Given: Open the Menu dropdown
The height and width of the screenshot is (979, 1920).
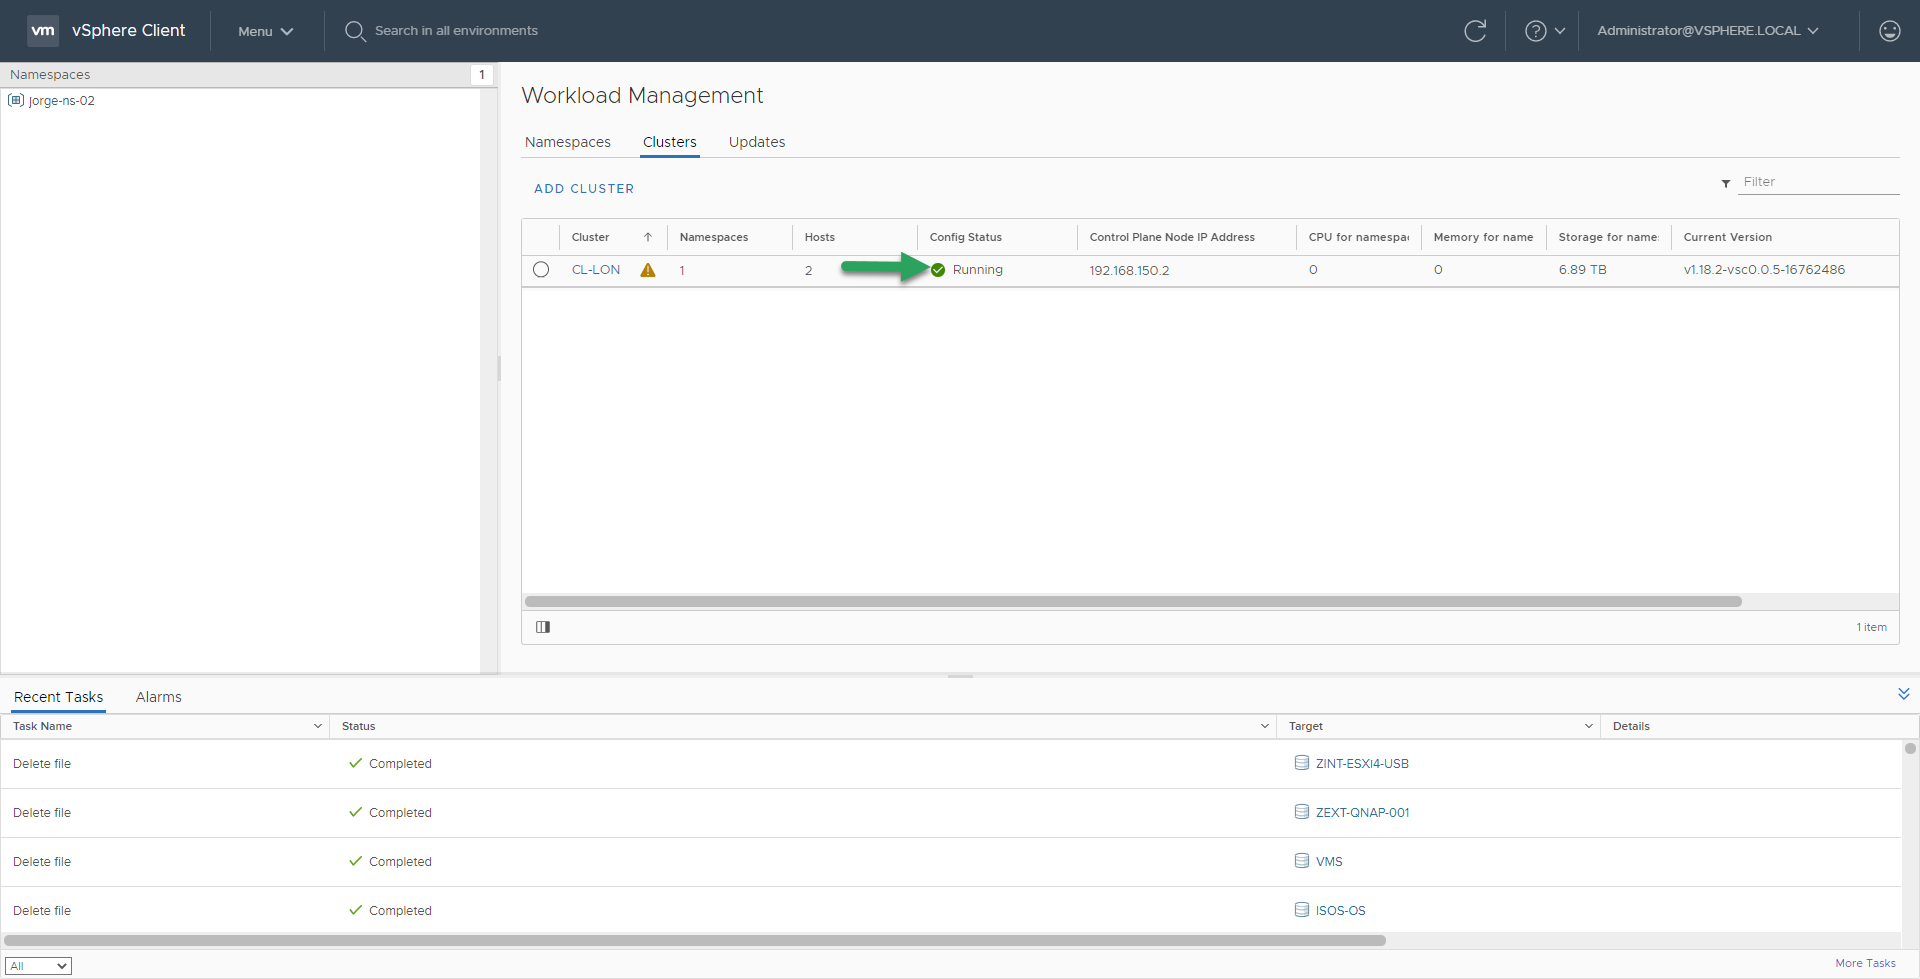Looking at the screenshot, I should [x=265, y=31].
